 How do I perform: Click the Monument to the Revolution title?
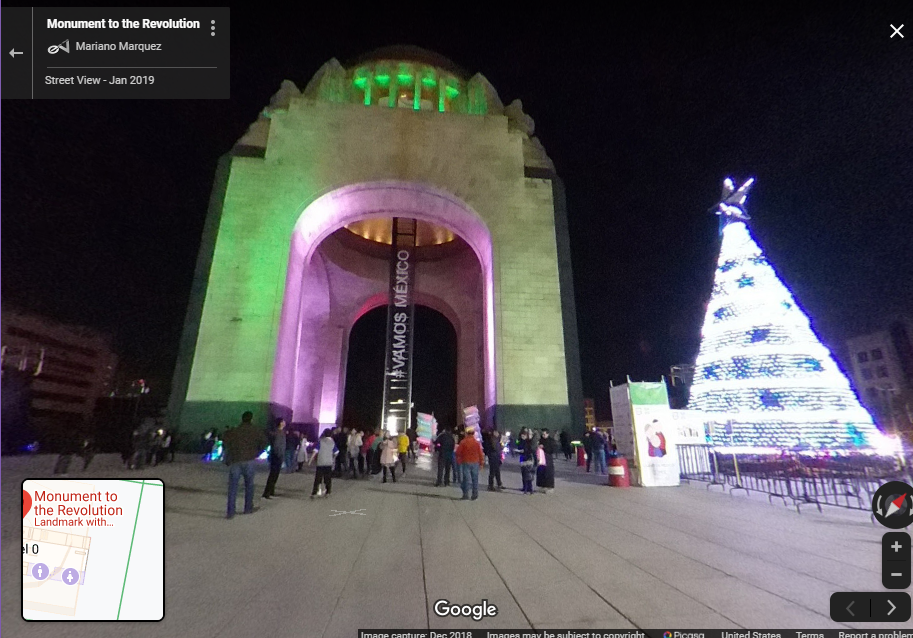(x=123, y=24)
